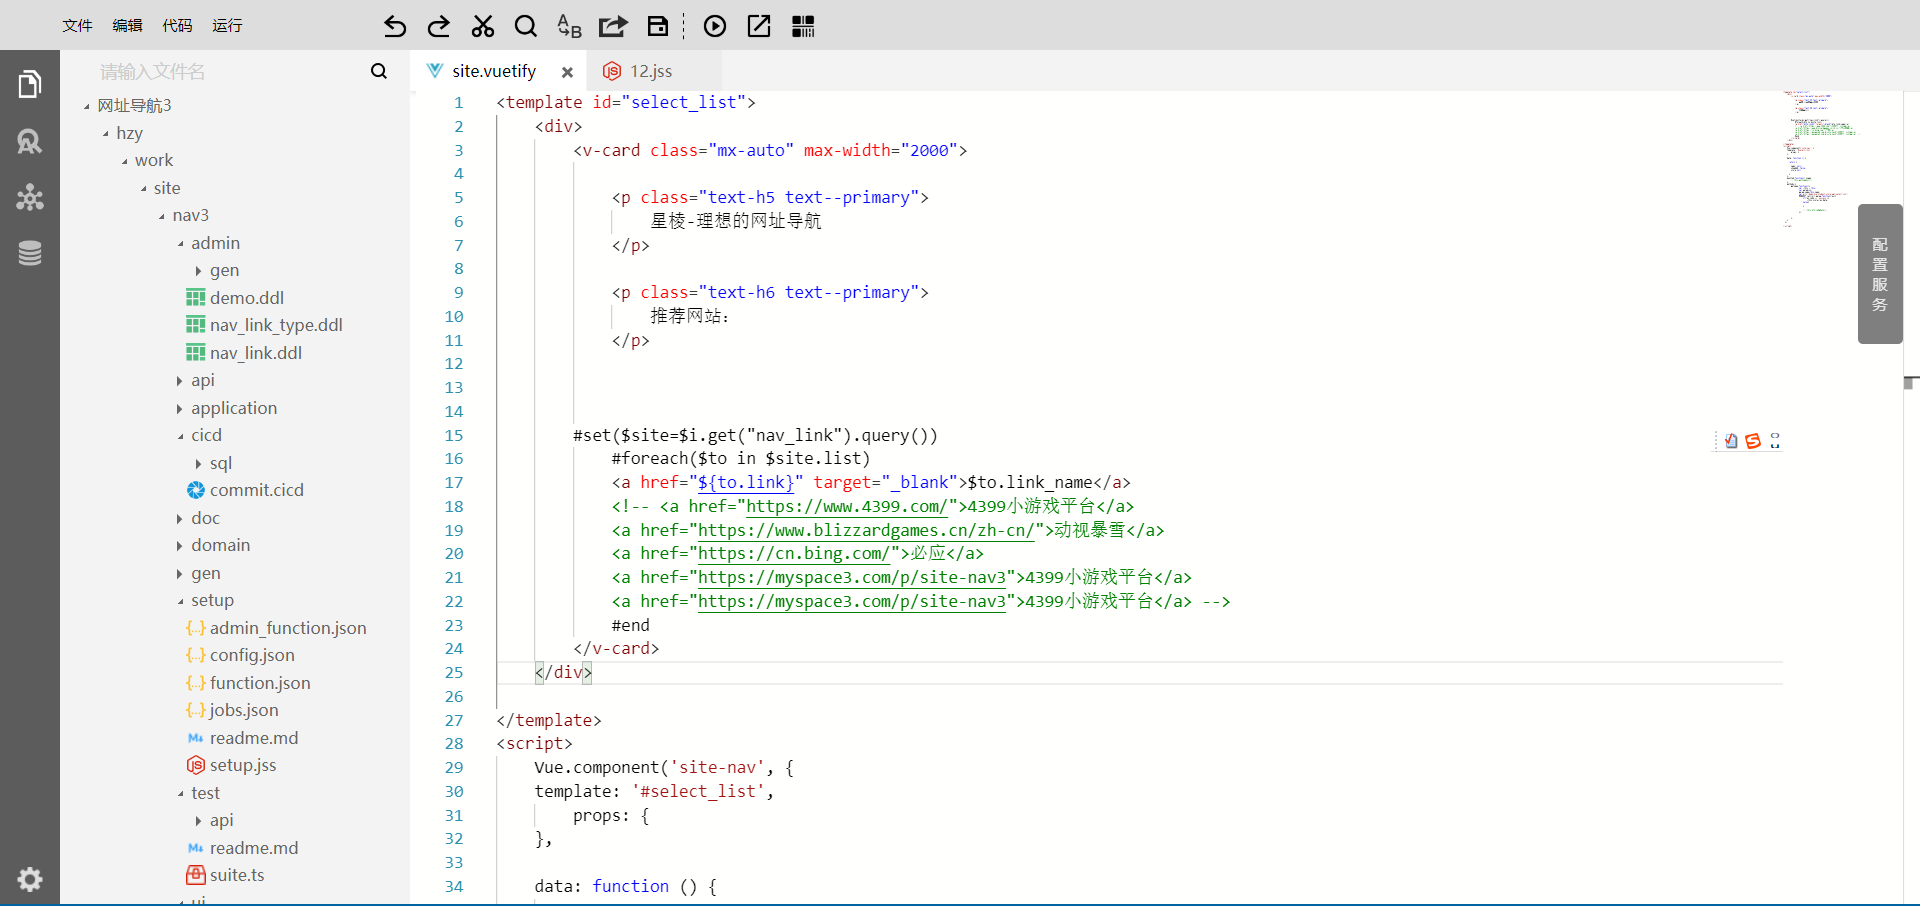Viewport: 1920px width, 906px height.
Task: Switch to the site.vuetify tab
Action: (x=494, y=71)
